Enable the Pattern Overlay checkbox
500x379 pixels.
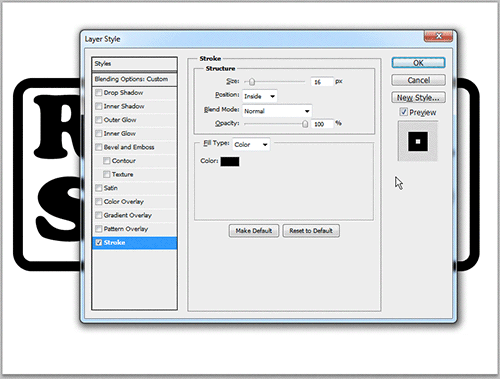[x=99, y=229]
